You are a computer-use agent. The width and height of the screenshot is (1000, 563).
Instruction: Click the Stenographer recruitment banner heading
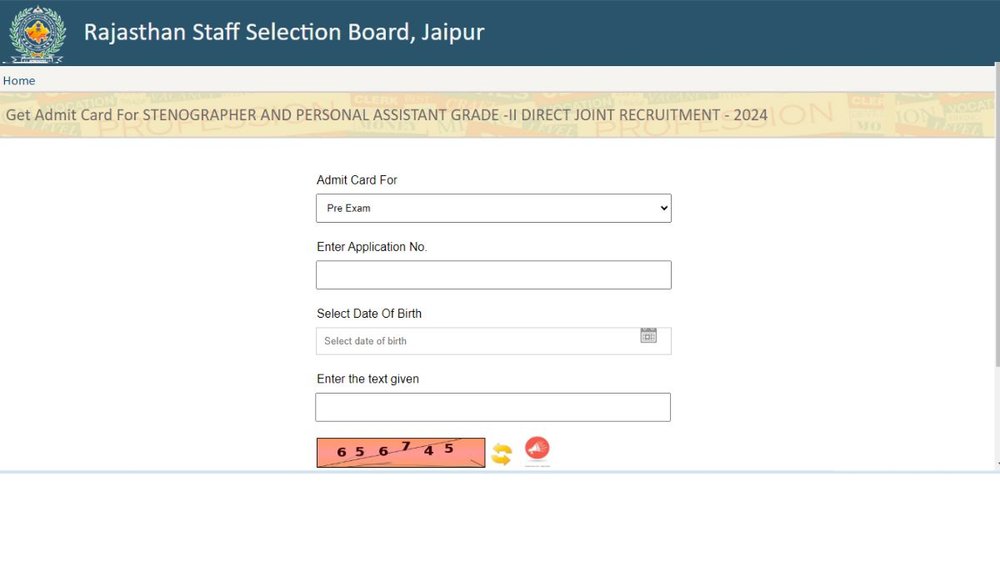coord(387,115)
